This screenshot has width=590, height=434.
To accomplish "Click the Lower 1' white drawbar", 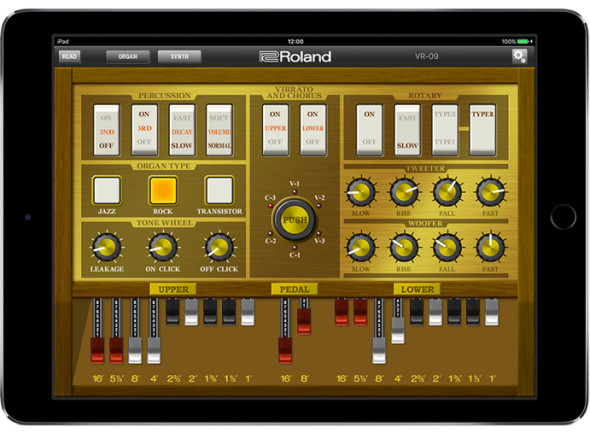I will tap(492, 312).
